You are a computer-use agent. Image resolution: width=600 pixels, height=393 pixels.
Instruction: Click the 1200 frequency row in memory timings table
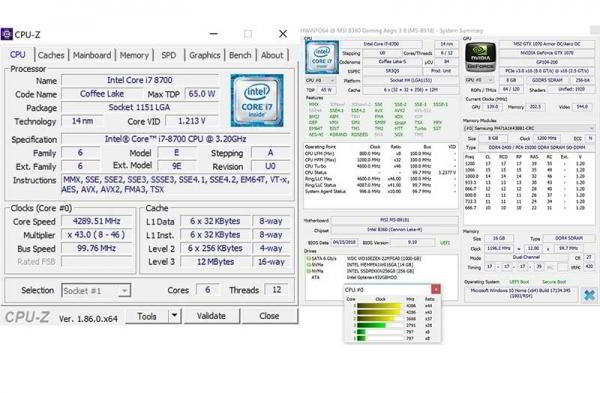[528, 163]
